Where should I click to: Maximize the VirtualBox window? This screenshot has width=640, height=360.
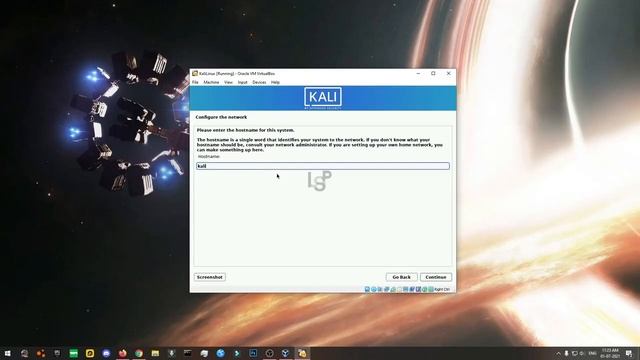pyautogui.click(x=433, y=73)
